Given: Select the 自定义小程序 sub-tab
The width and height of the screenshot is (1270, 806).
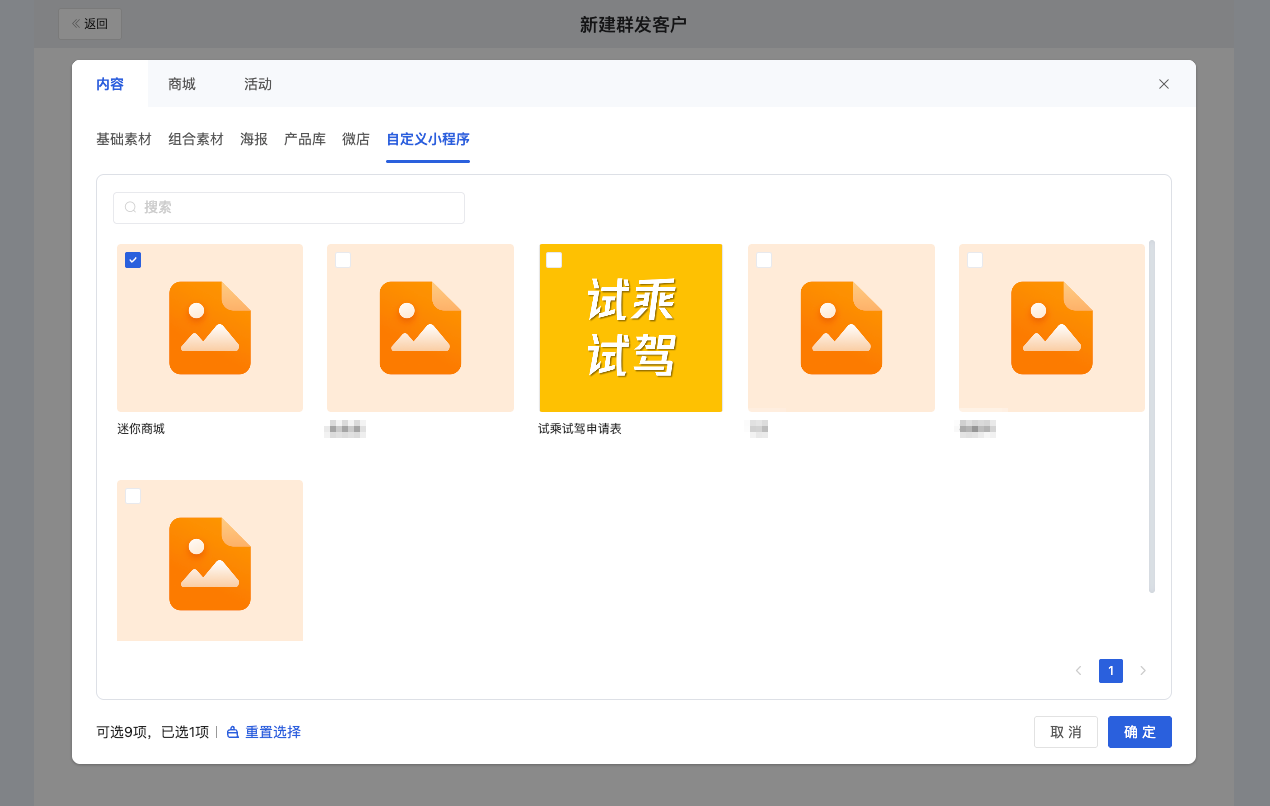Looking at the screenshot, I should coord(428,139).
